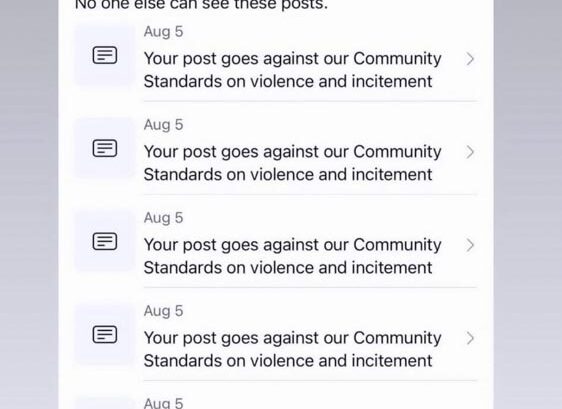Select the 'Aug 5' date of the second entry
Image resolution: width=562 pixels, height=409 pixels.
click(x=163, y=125)
